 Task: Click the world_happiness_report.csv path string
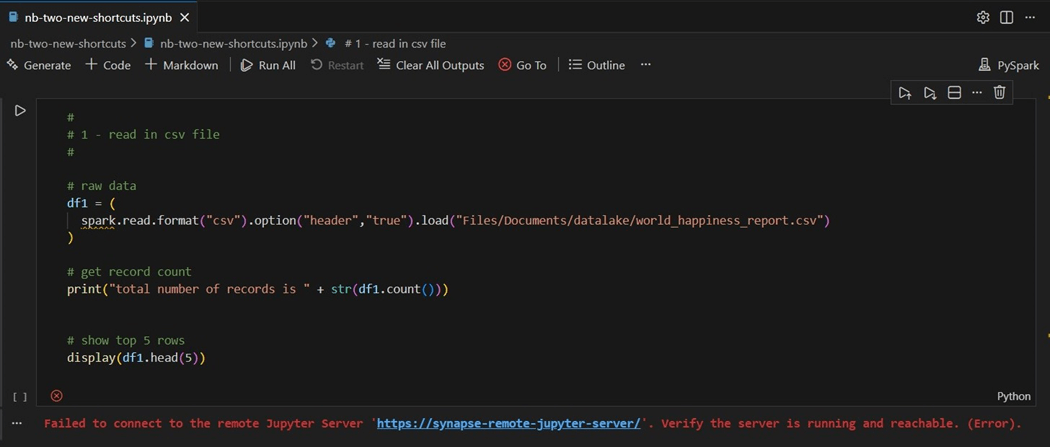click(x=641, y=220)
